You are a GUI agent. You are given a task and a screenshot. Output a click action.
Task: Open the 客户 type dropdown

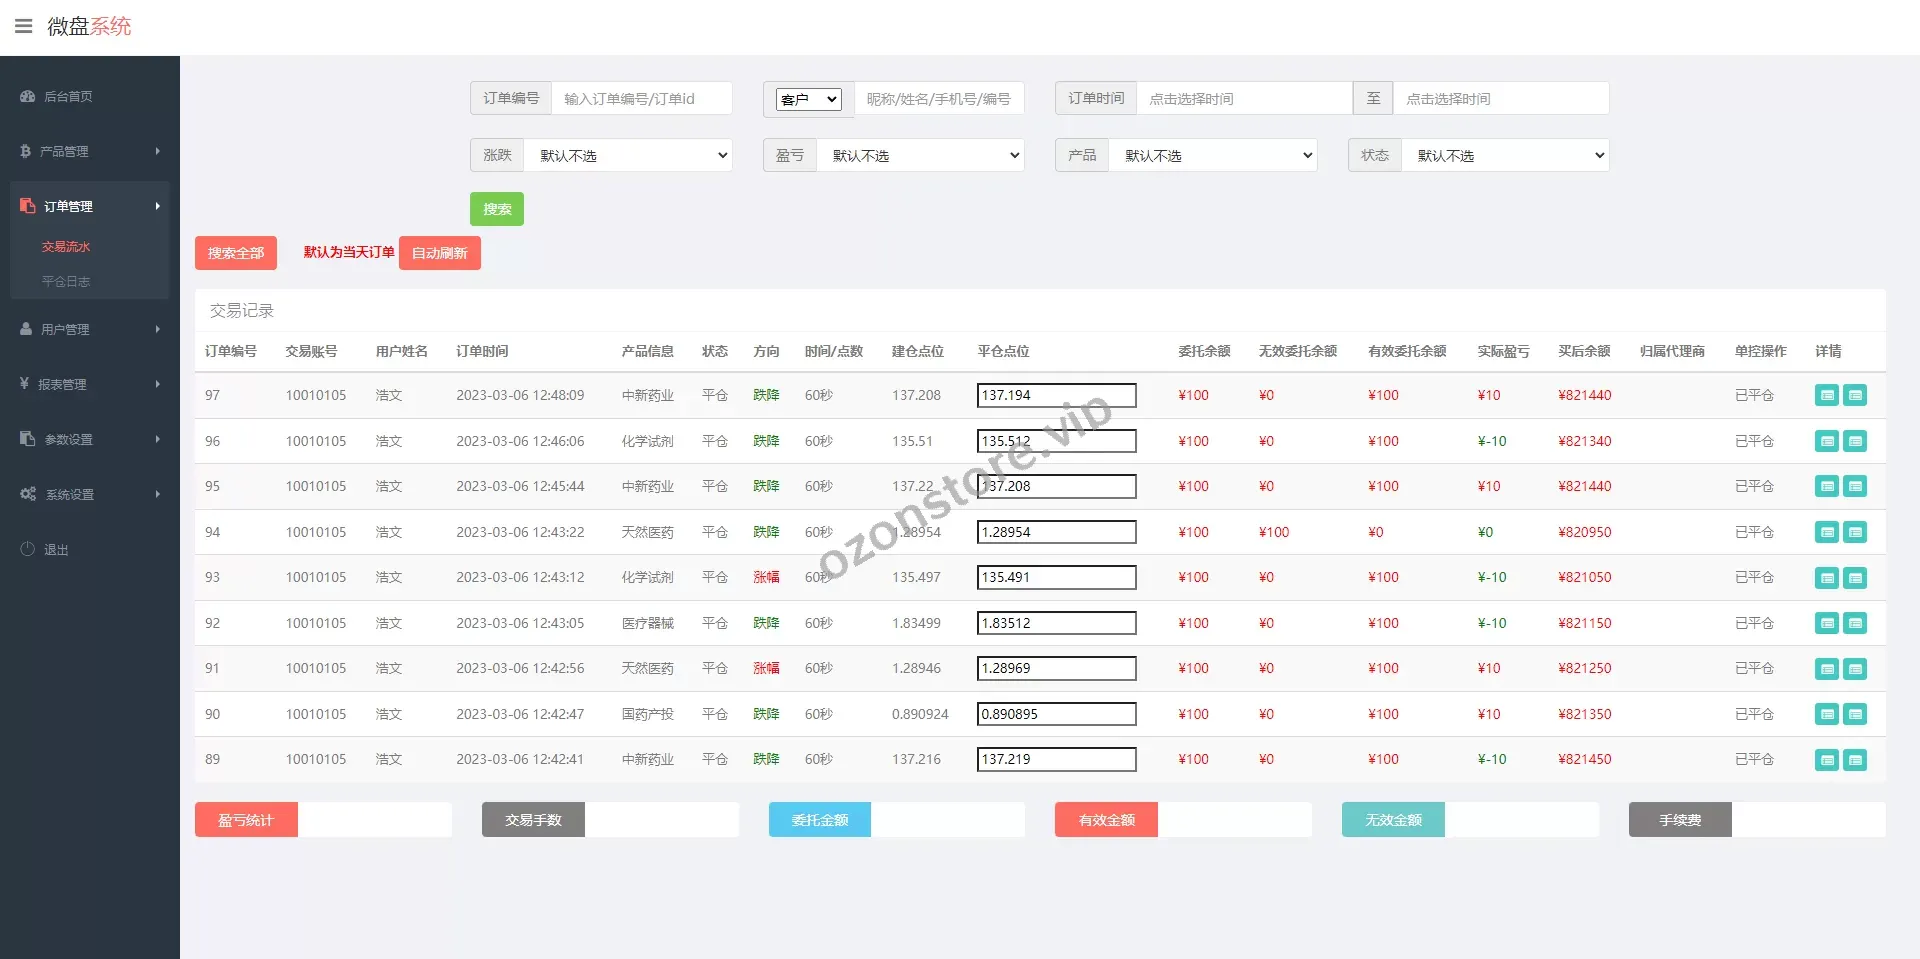tap(808, 99)
